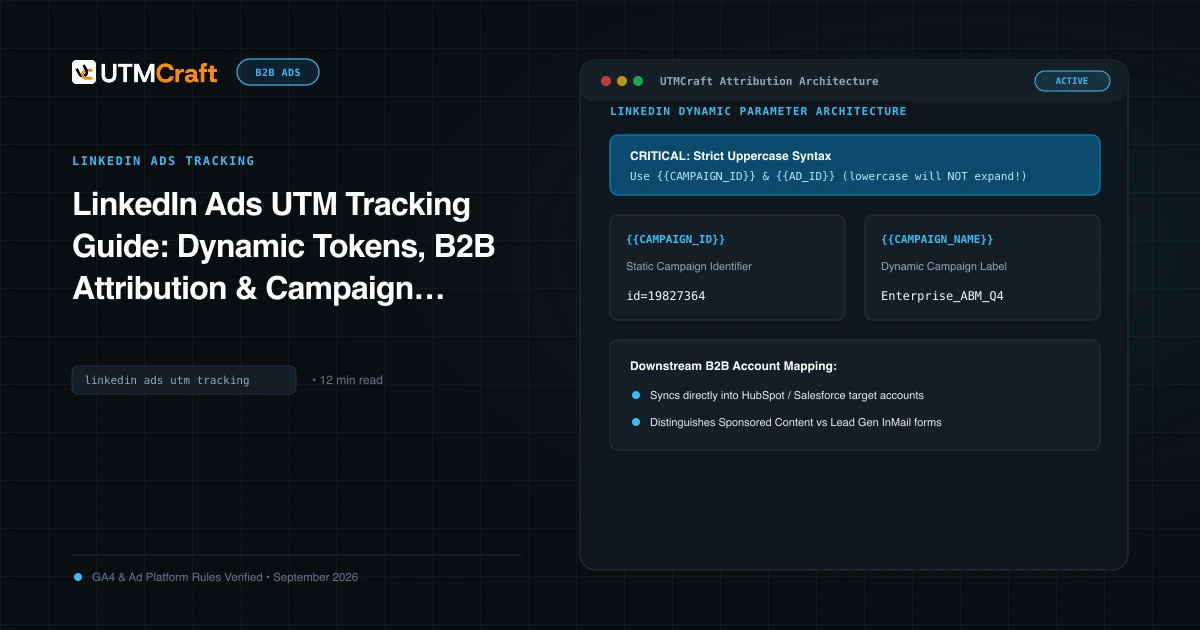
Task: Click the Distinguishes Sponsored Content vs Lead Gen line
Action: pyautogui.click(x=795, y=422)
